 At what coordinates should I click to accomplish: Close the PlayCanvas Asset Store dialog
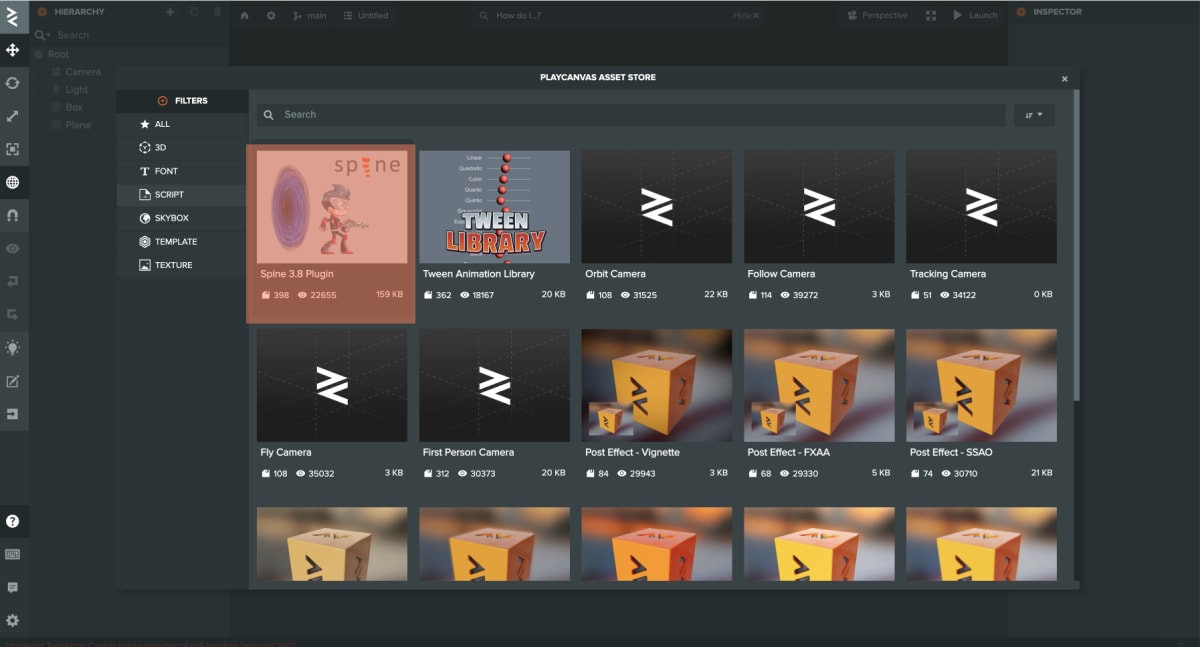(1065, 78)
